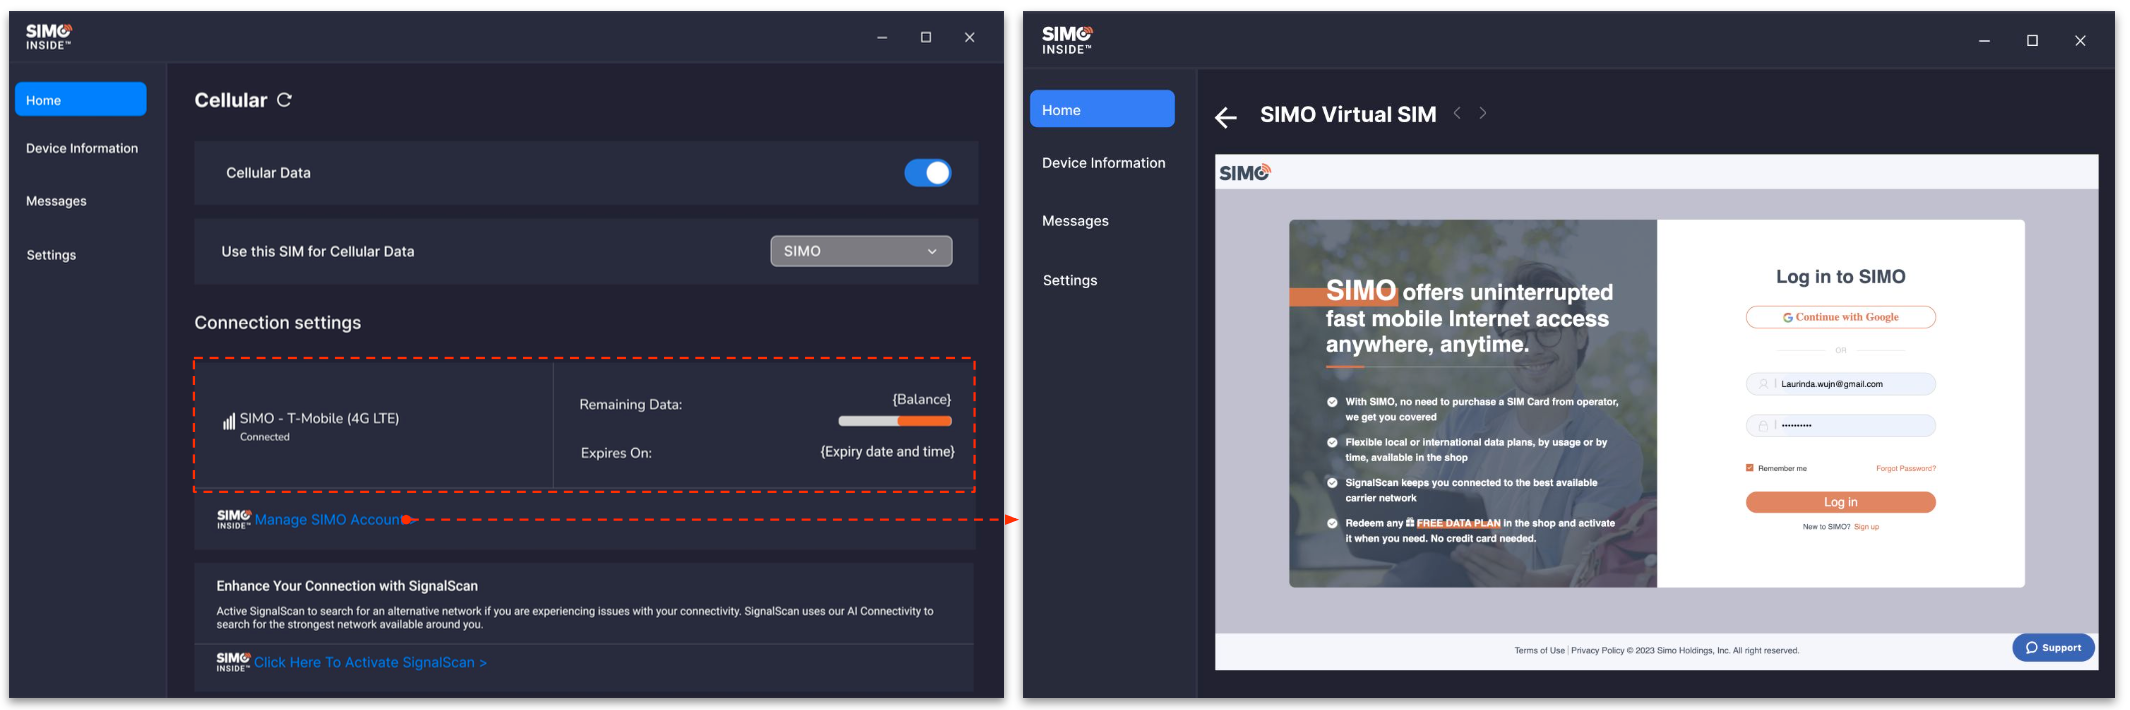Open Messages in the right window sidebar

(1075, 221)
